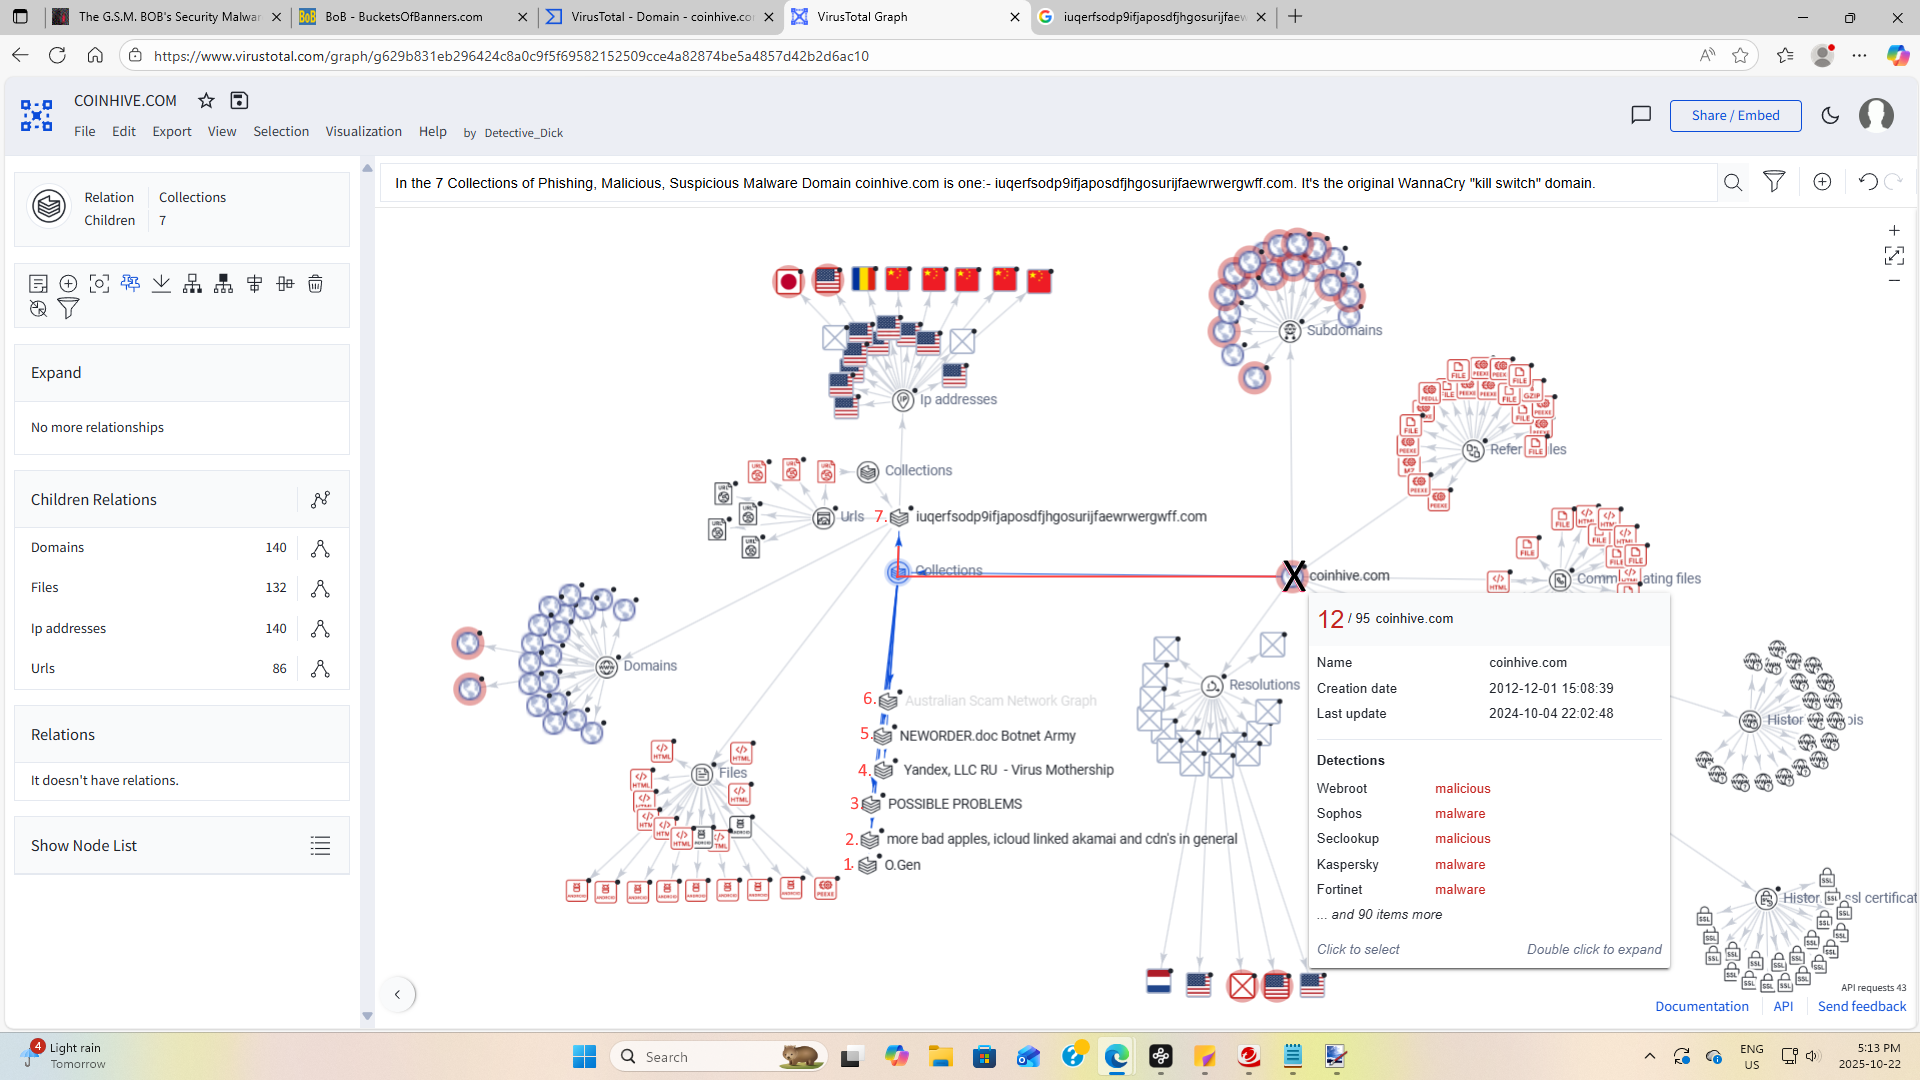Viewport: 1920px width, 1080px height.
Task: Zoom in on the graph canvas
Action: coord(1894,230)
